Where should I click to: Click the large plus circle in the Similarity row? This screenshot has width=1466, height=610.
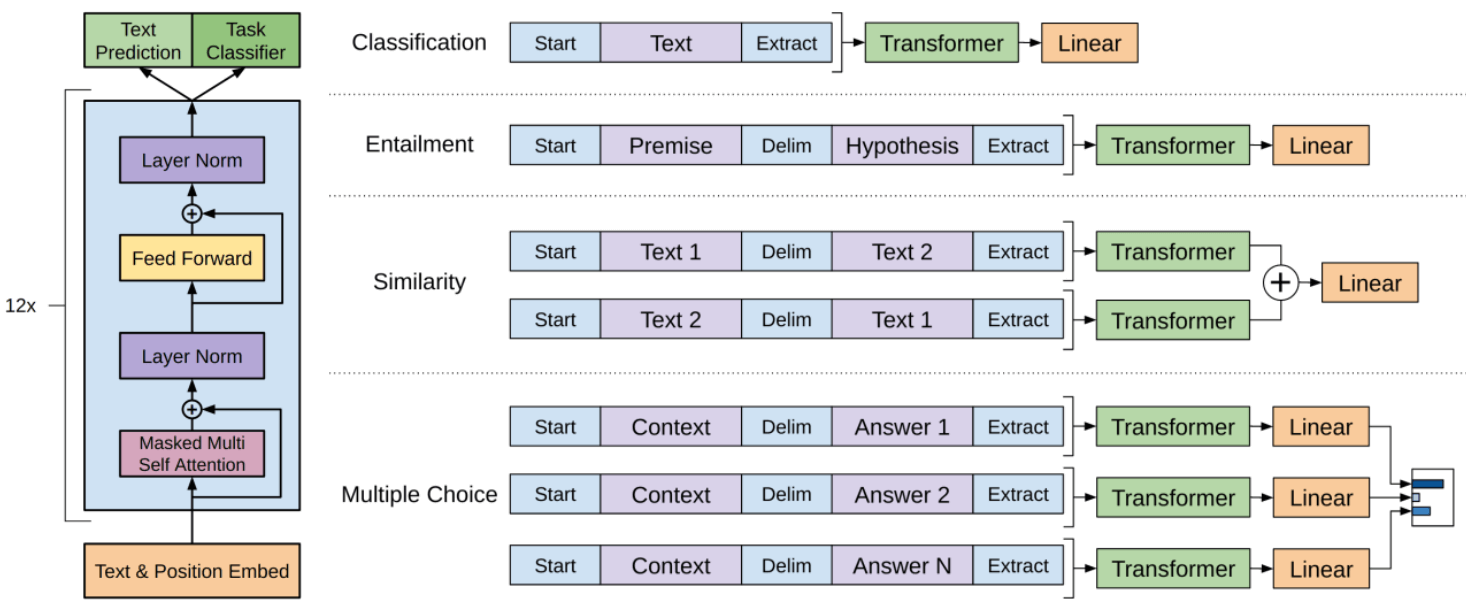pos(1281,284)
